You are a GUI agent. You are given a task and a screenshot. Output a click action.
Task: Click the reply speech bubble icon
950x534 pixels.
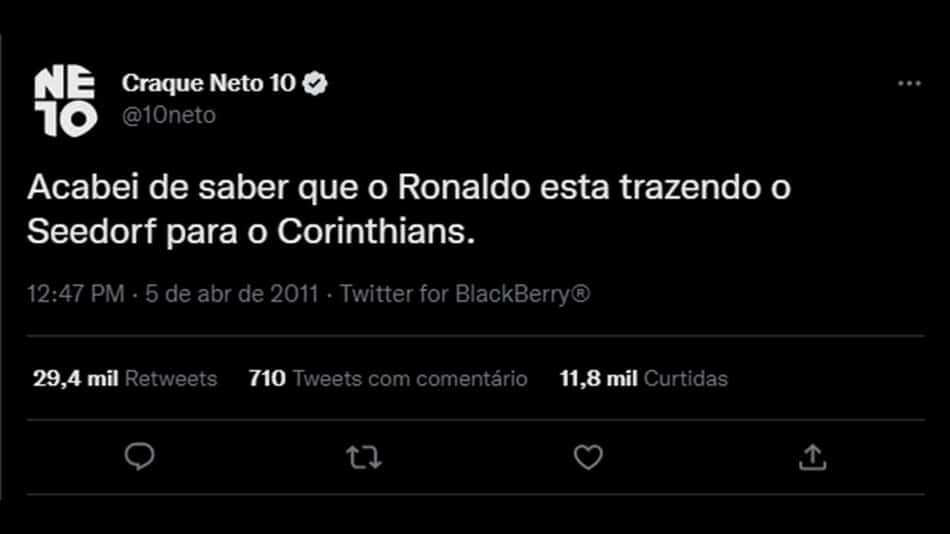point(139,456)
